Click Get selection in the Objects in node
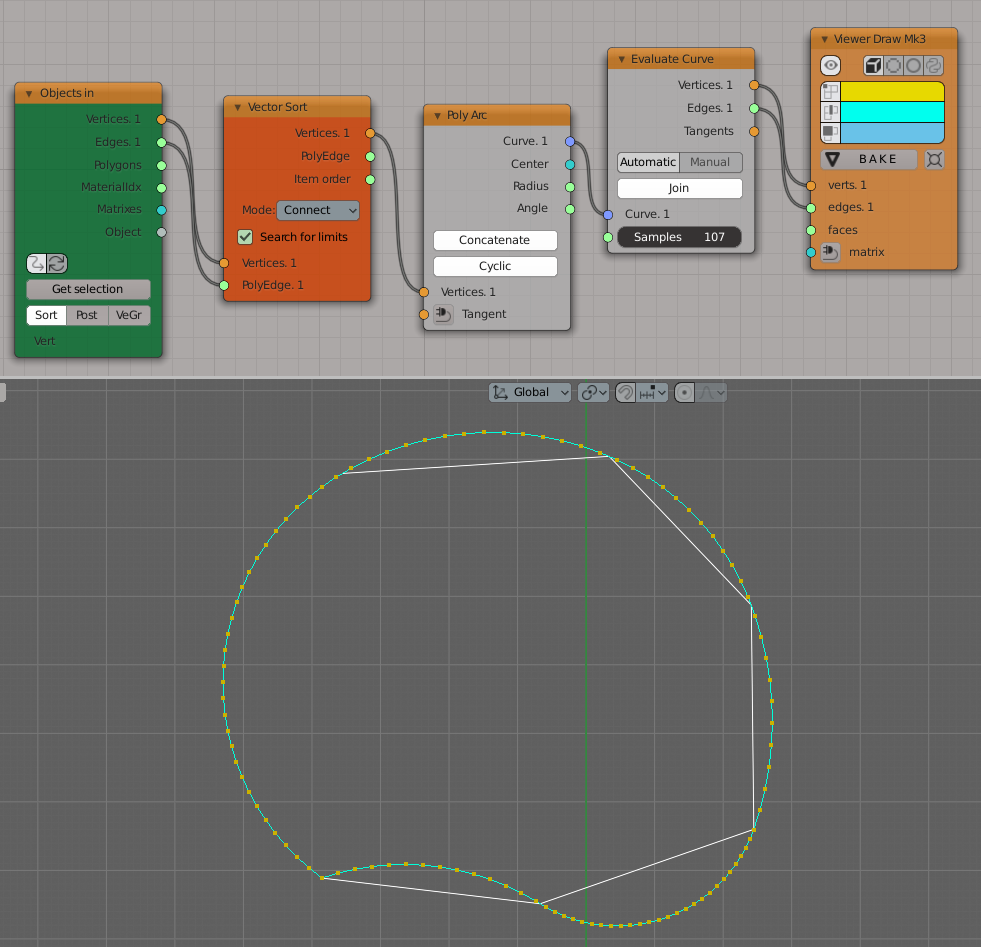981x947 pixels. pyautogui.click(x=88, y=289)
